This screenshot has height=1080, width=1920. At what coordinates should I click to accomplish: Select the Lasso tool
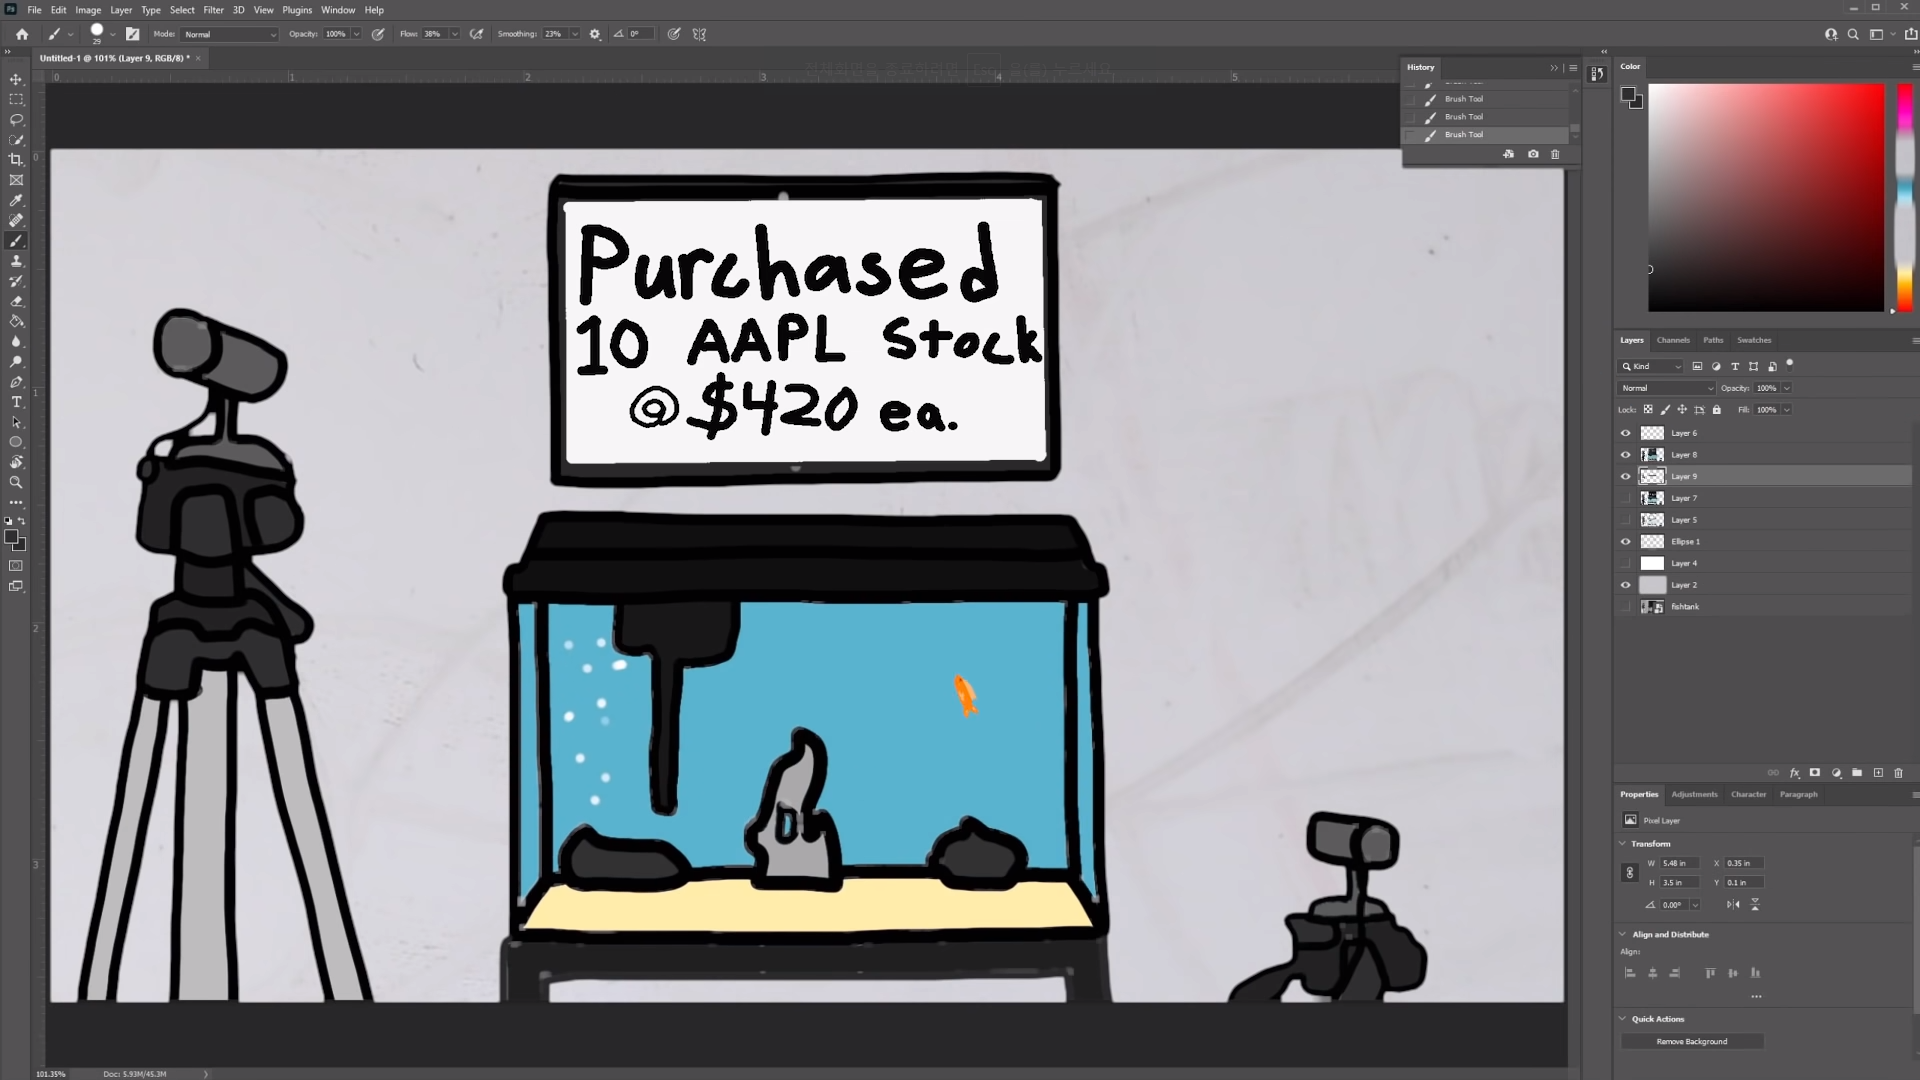coord(16,119)
